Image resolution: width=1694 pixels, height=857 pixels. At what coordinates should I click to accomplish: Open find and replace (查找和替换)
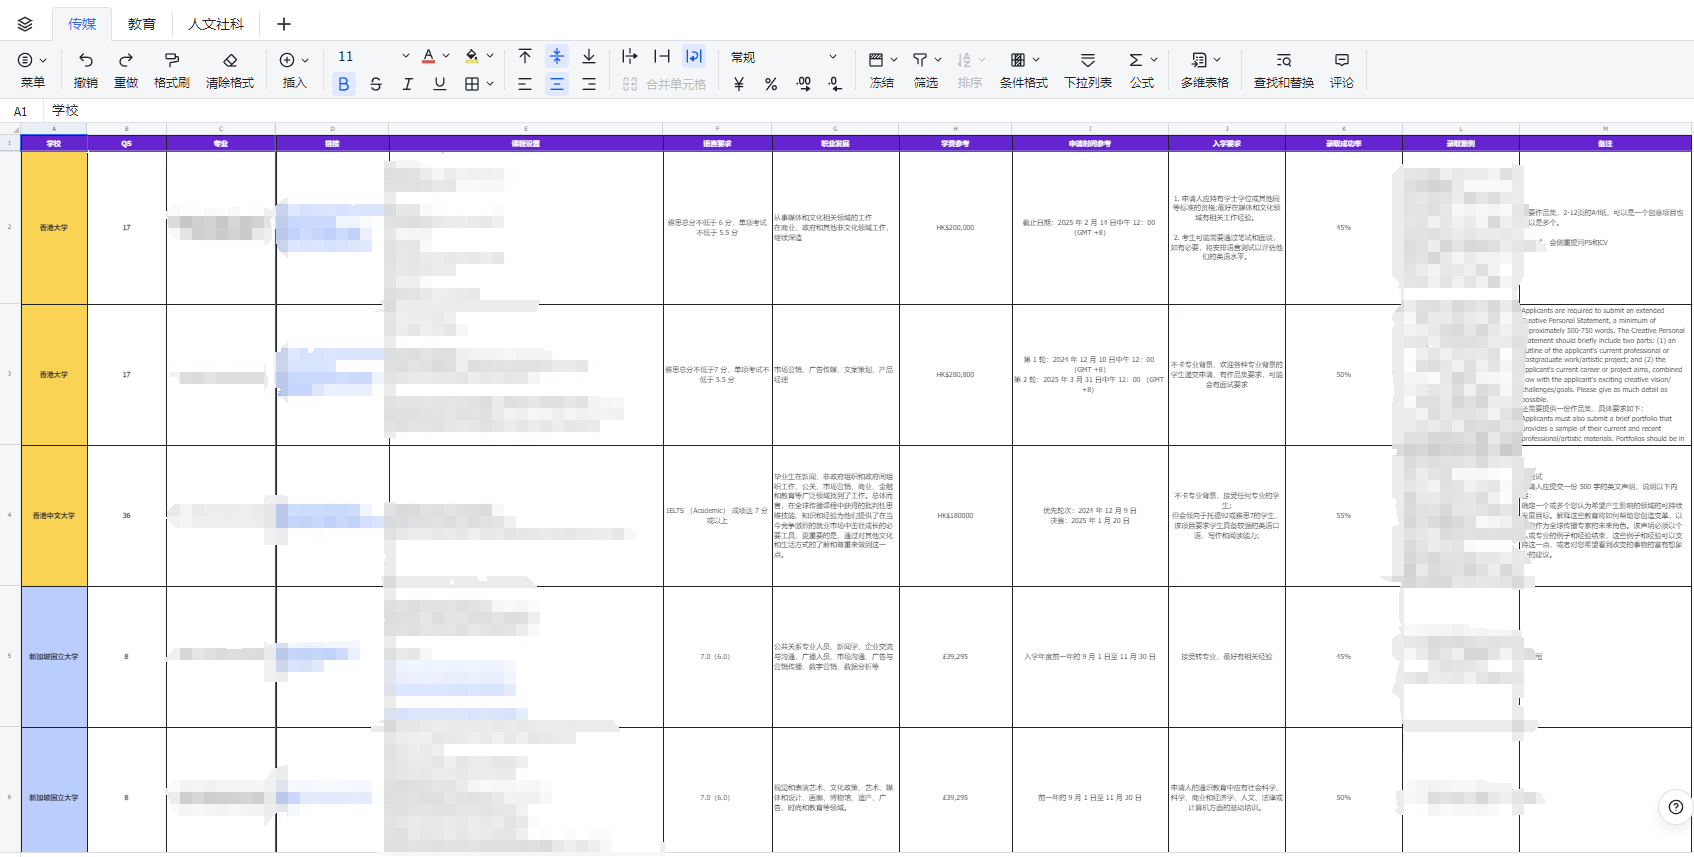(1284, 70)
